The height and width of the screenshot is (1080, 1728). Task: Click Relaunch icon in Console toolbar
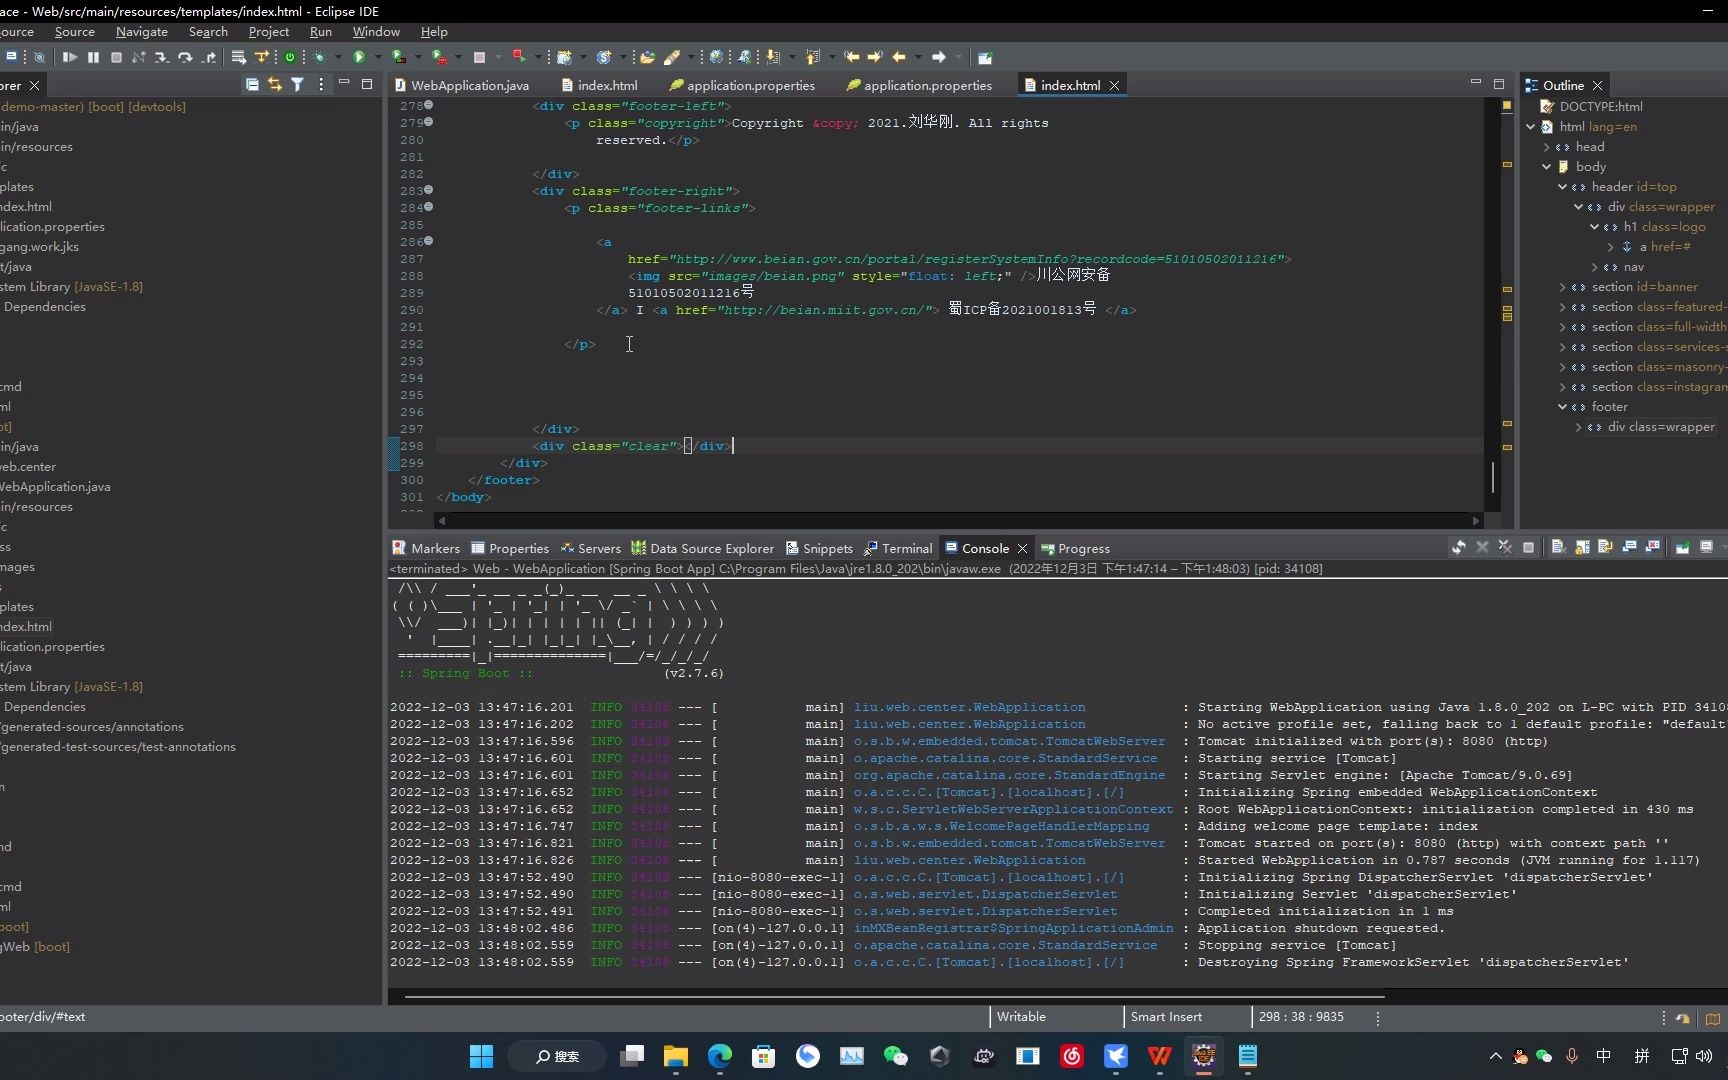[x=1459, y=547]
